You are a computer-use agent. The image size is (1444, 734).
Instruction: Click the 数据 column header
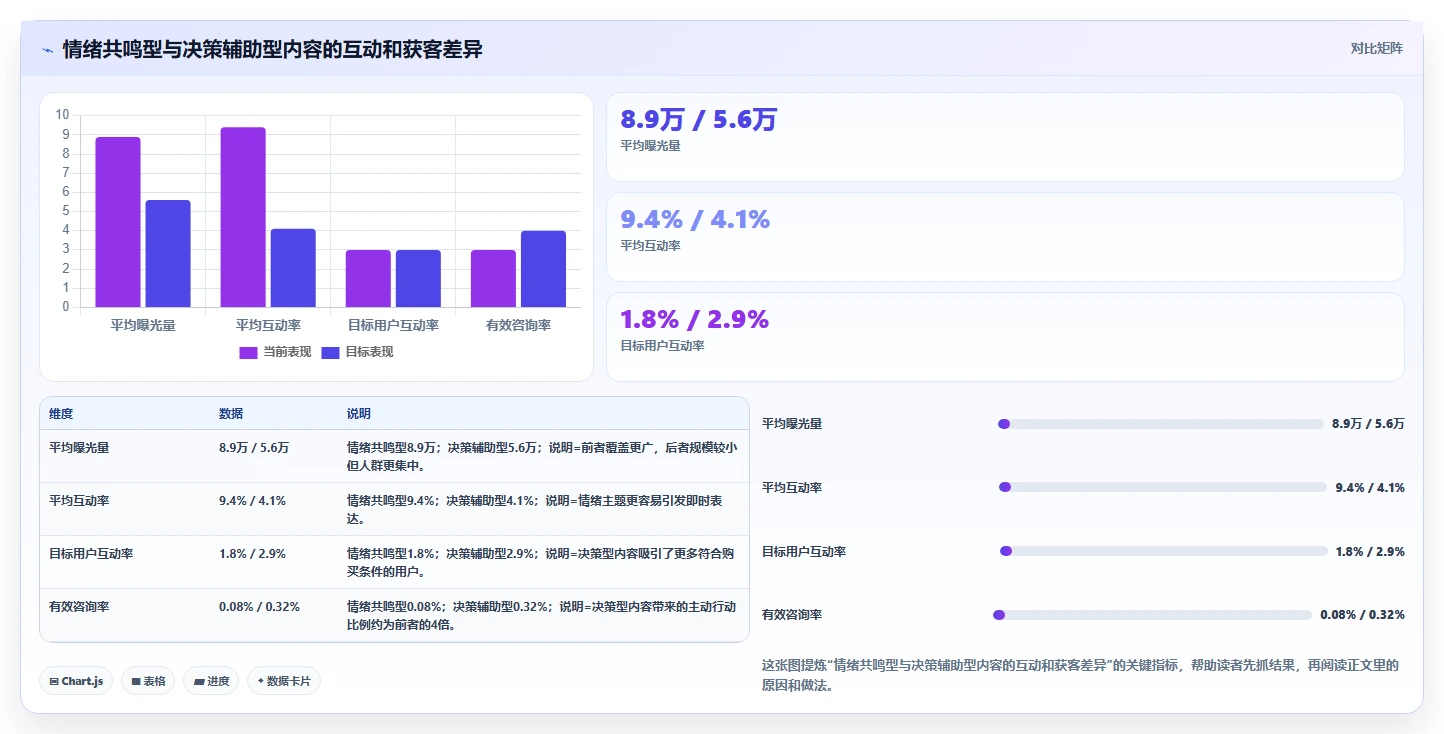point(231,414)
